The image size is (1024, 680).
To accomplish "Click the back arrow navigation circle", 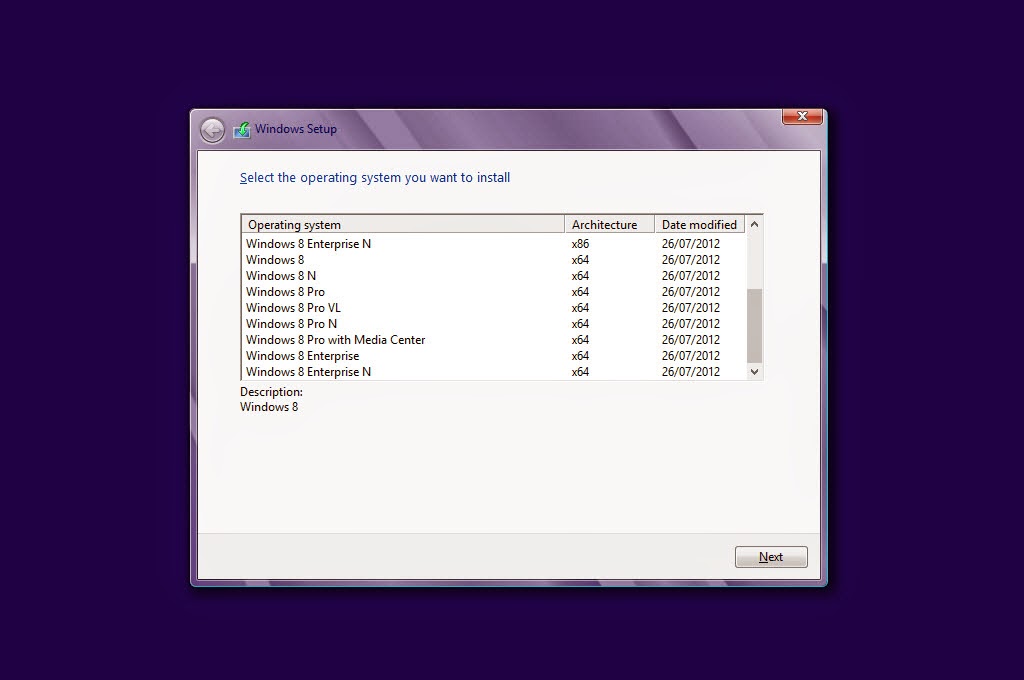I will click(x=212, y=129).
